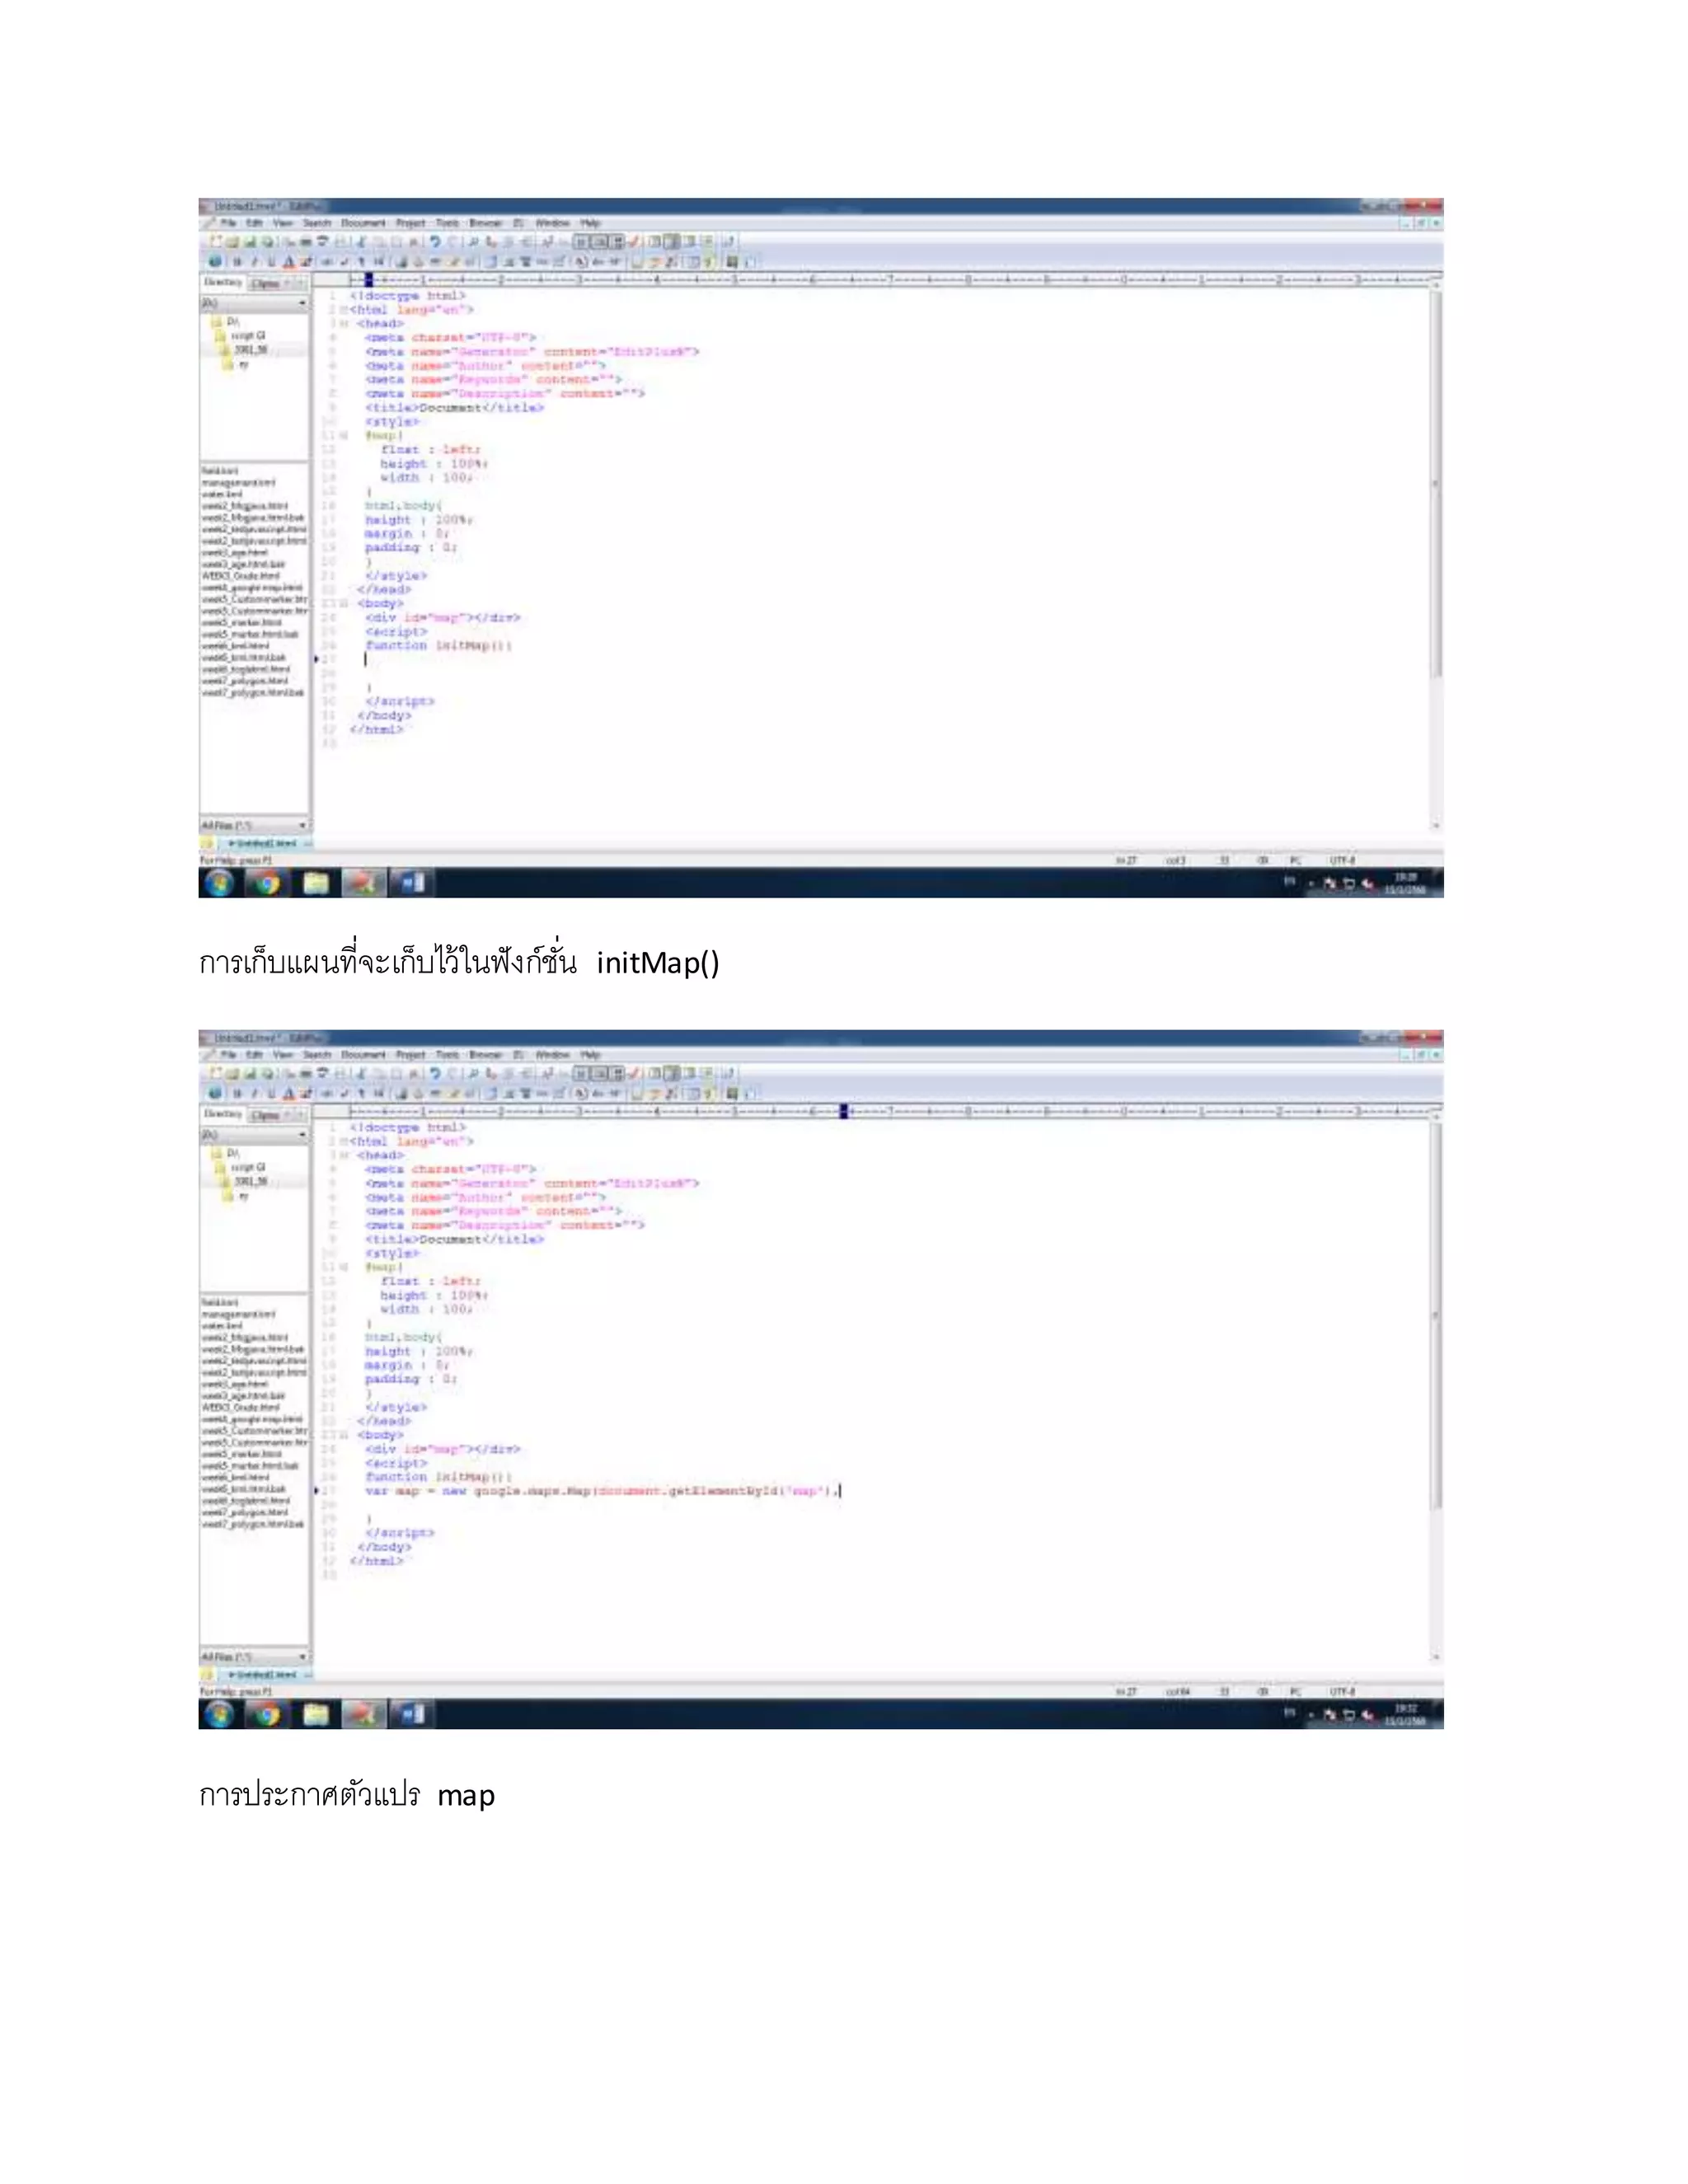This screenshot has width=1688, height=2184.
Task: Collapse head fold marker at line 3, upper editor
Action: point(343,324)
